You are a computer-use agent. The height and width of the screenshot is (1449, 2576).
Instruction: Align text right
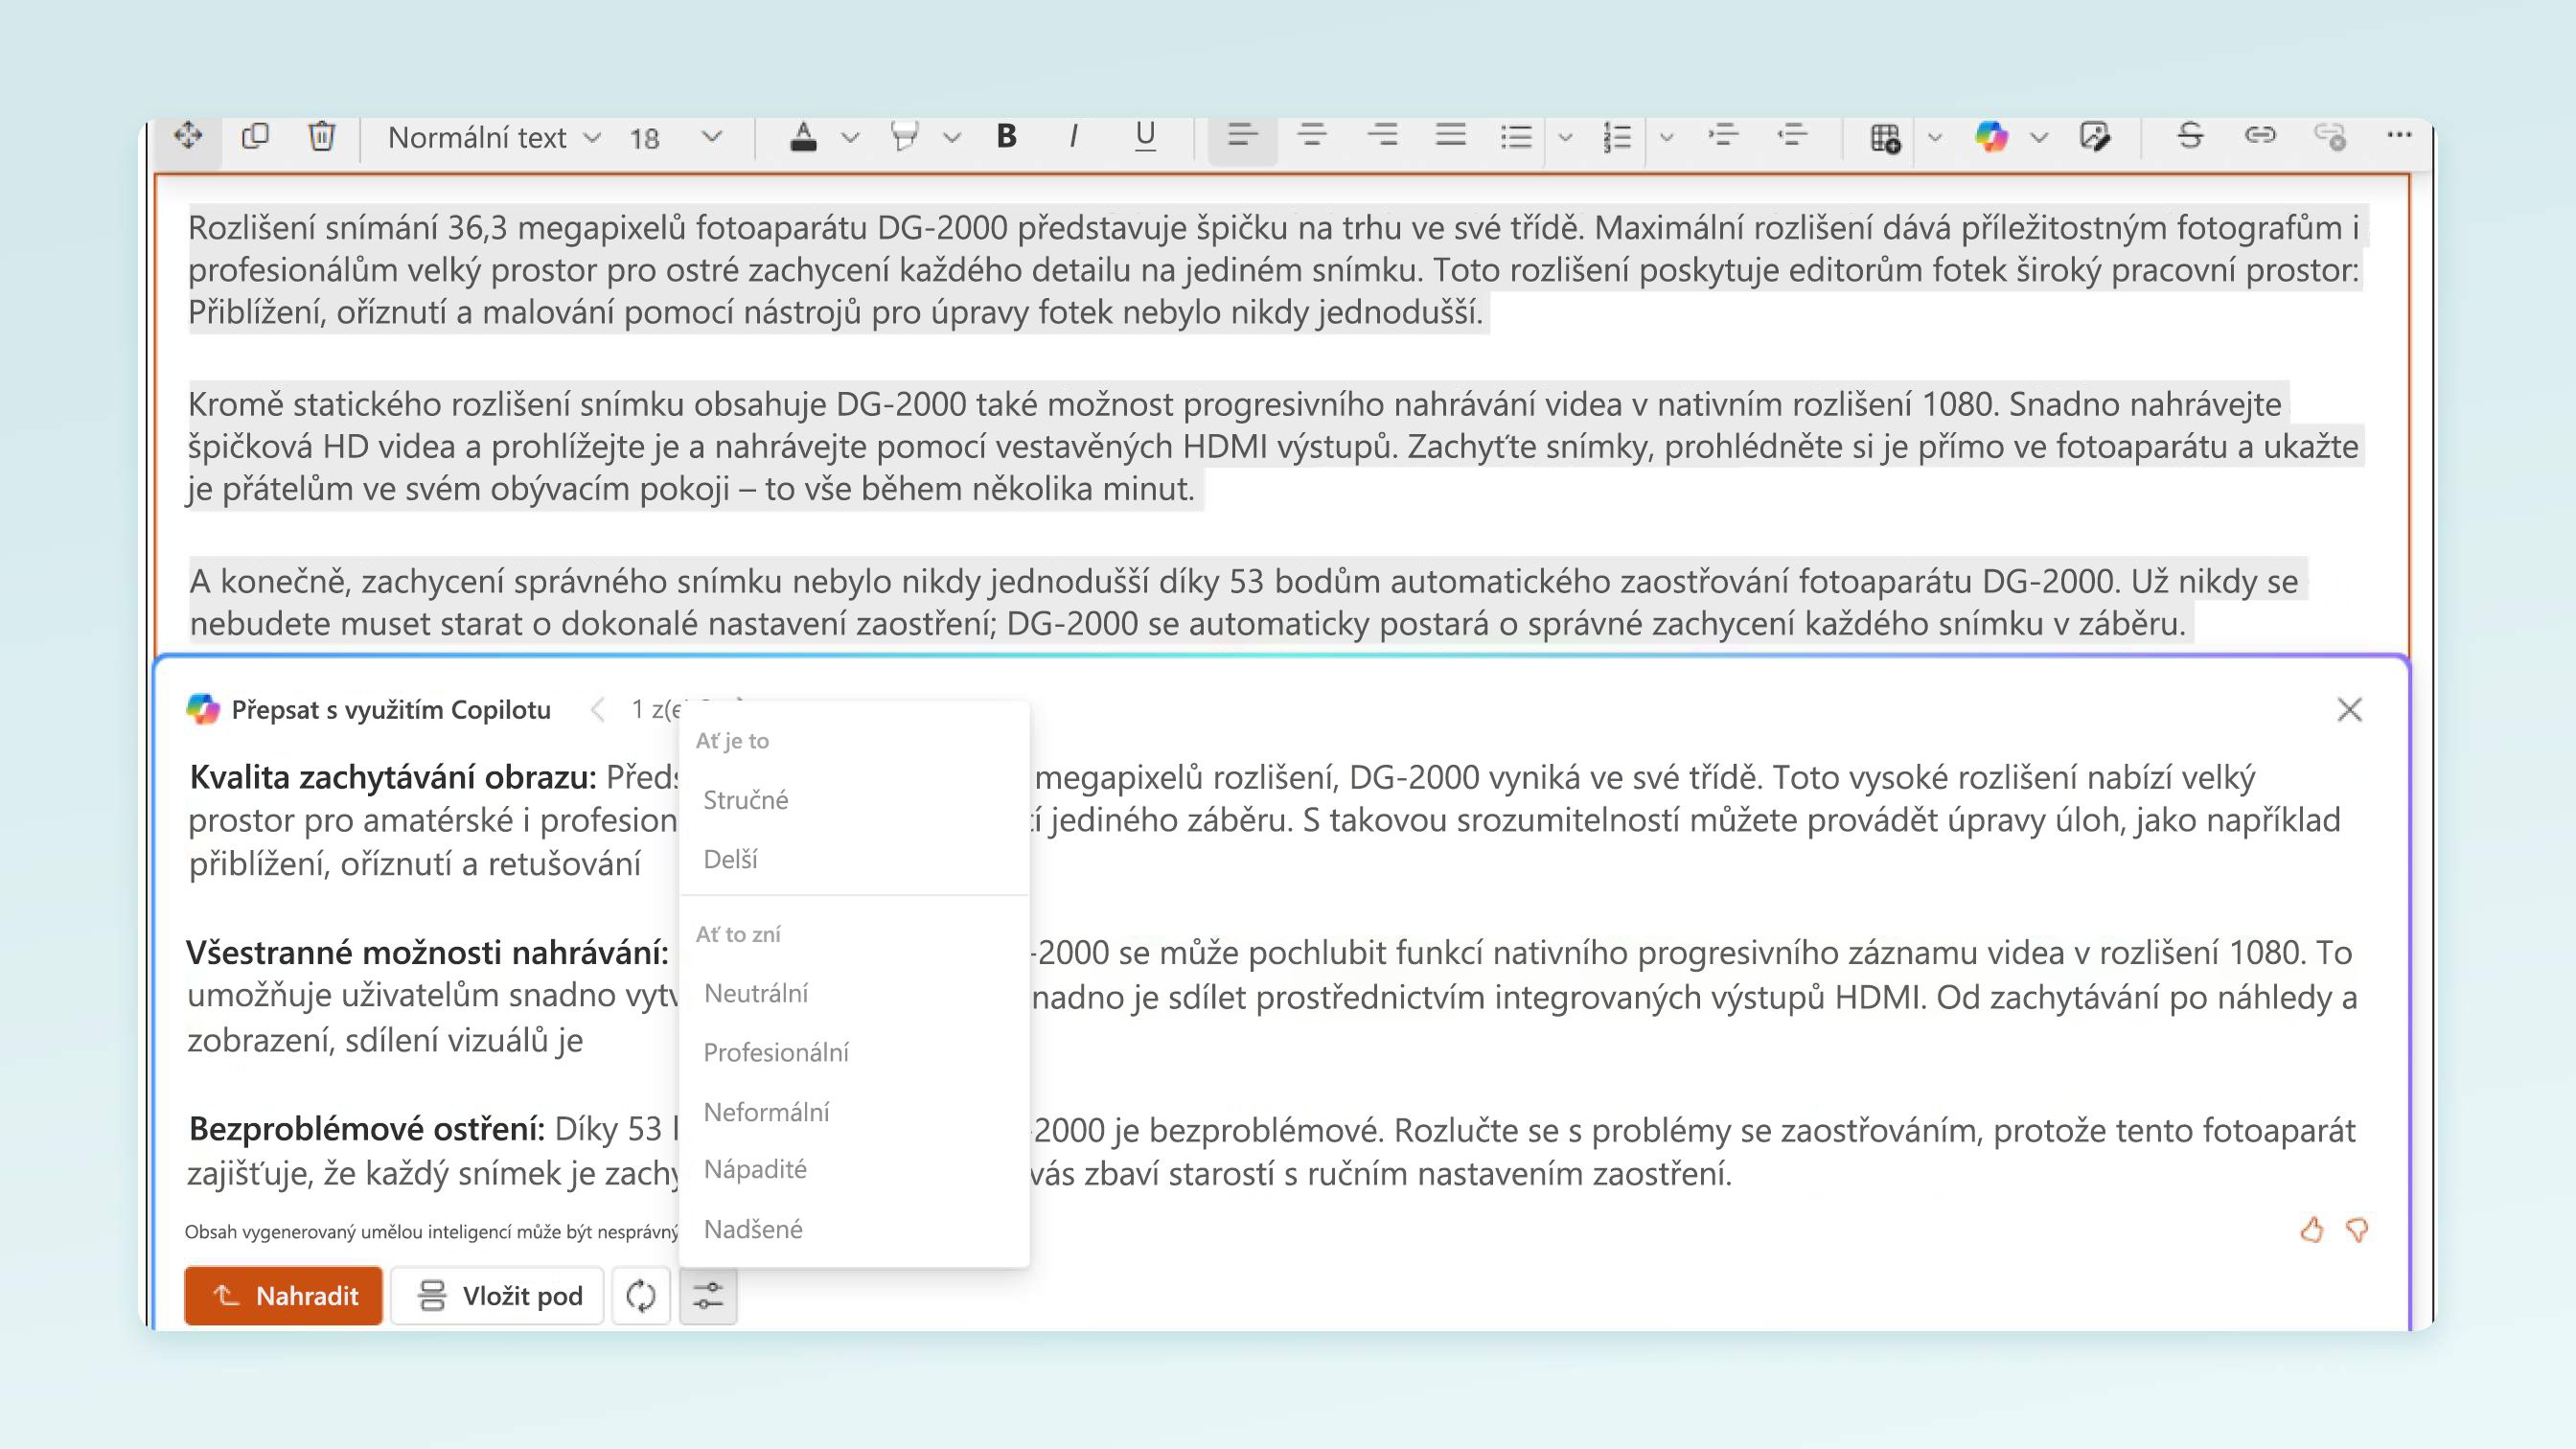1382,136
